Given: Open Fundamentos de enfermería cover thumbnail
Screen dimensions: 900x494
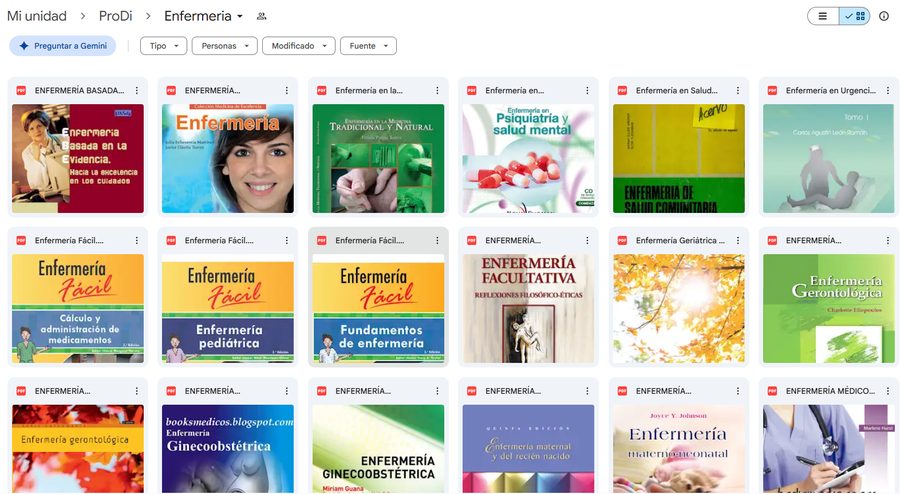Looking at the screenshot, I should click(378, 309).
